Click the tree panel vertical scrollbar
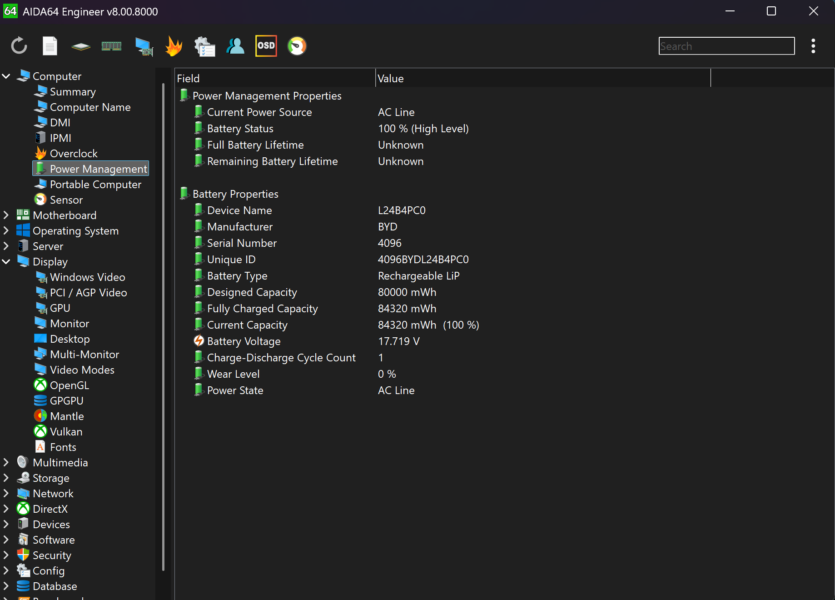Image resolution: width=835 pixels, height=600 pixels. coord(163,325)
